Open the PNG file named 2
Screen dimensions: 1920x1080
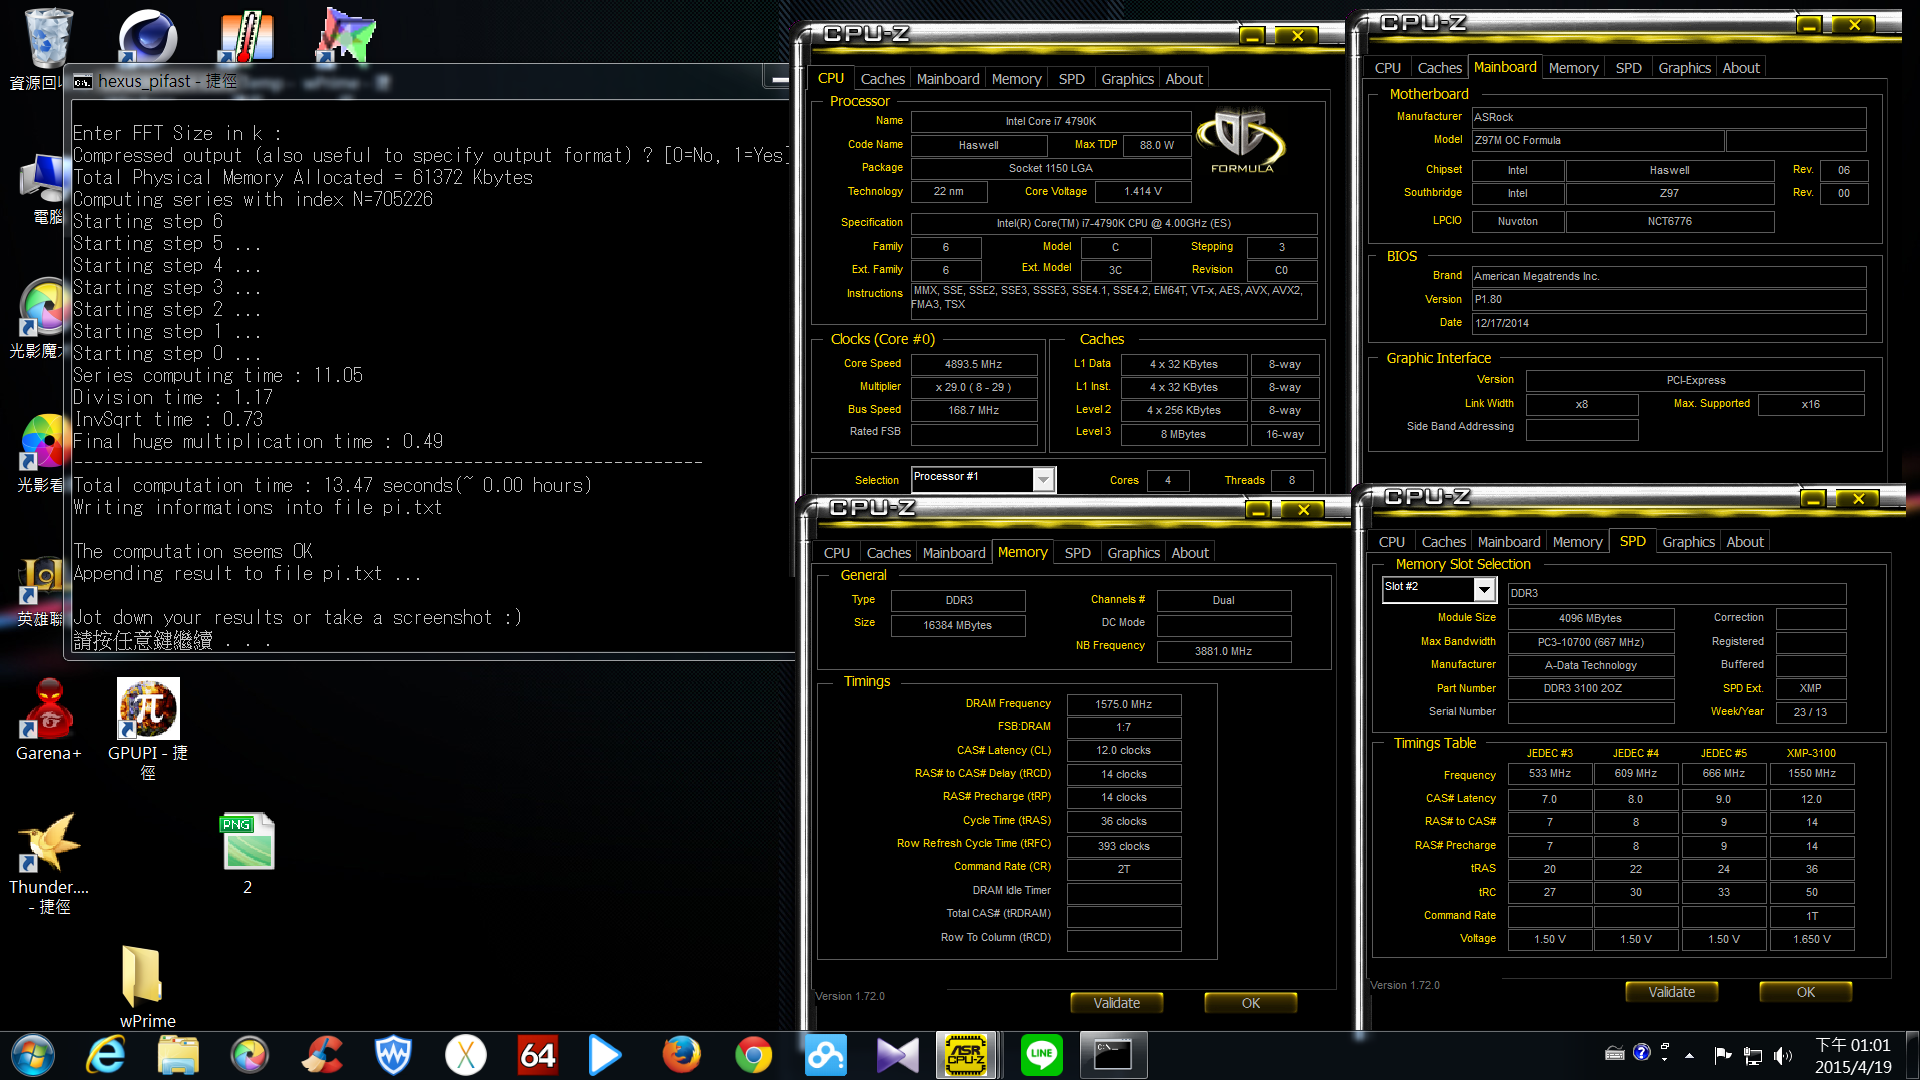point(247,853)
